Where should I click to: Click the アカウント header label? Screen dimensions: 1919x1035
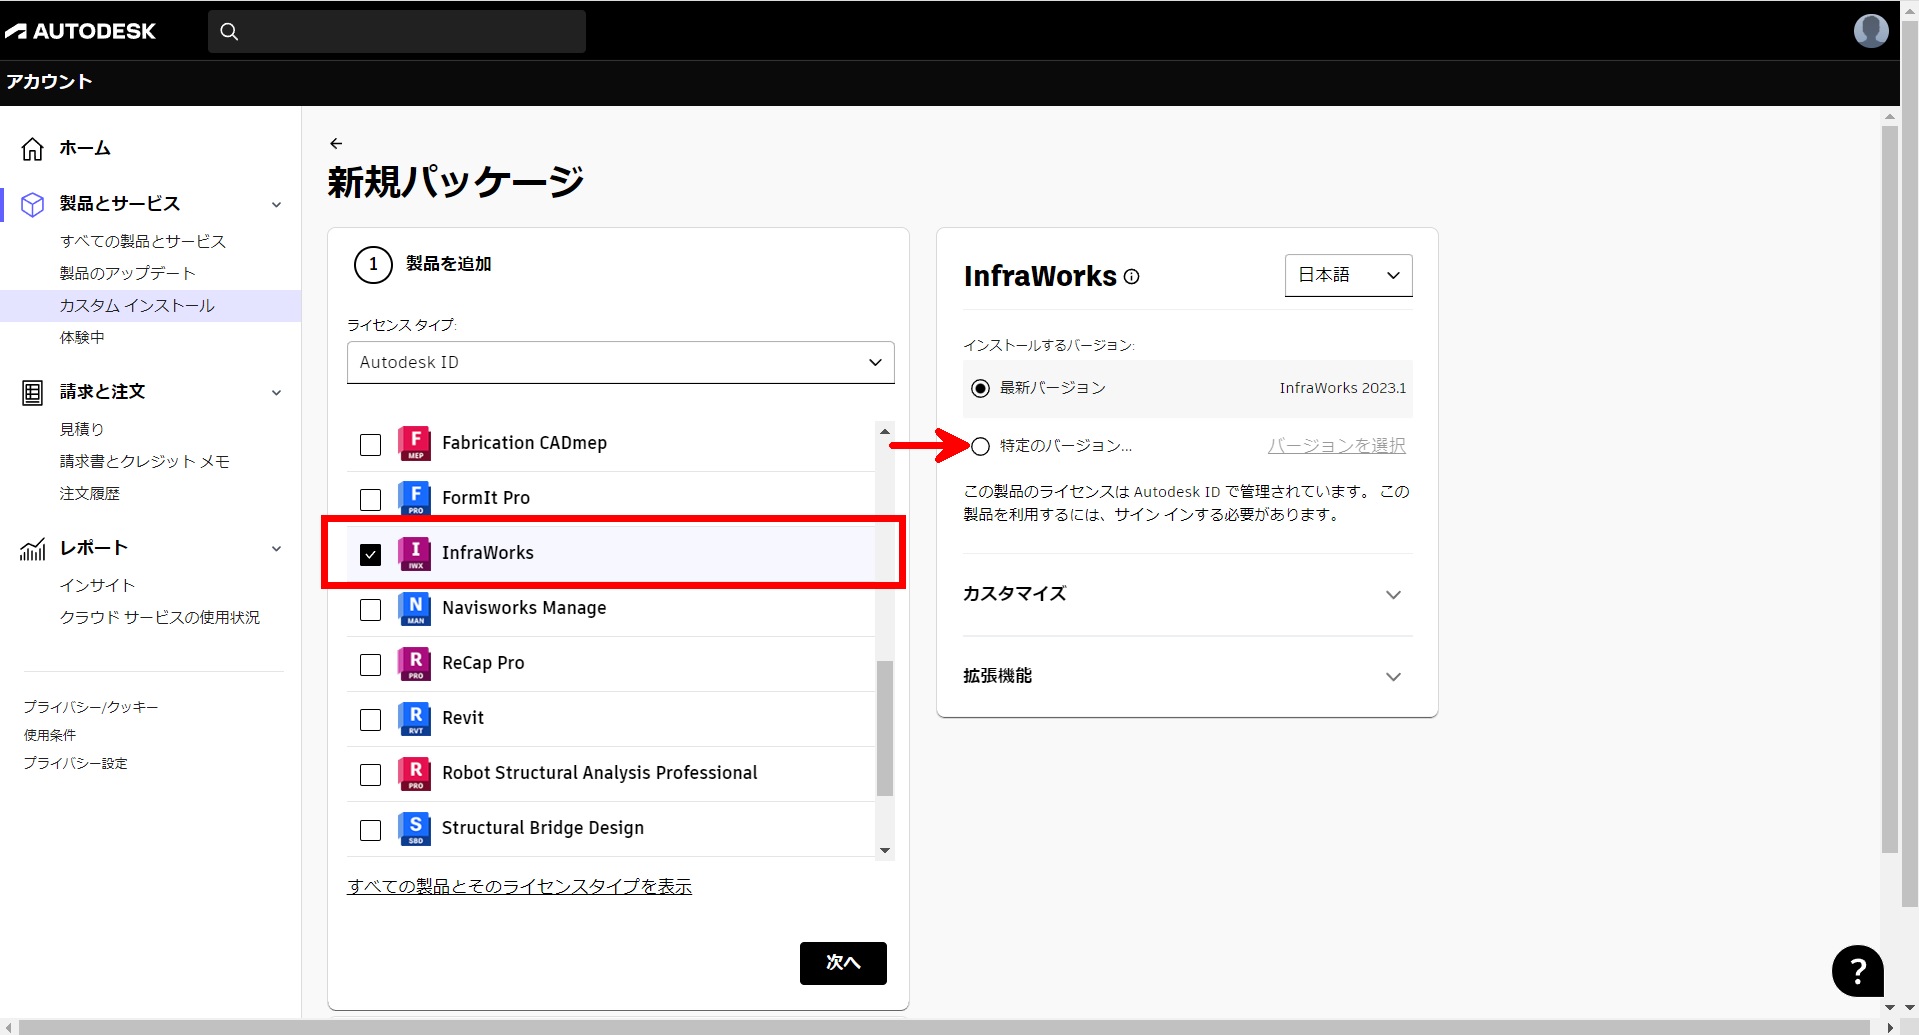[x=49, y=82]
